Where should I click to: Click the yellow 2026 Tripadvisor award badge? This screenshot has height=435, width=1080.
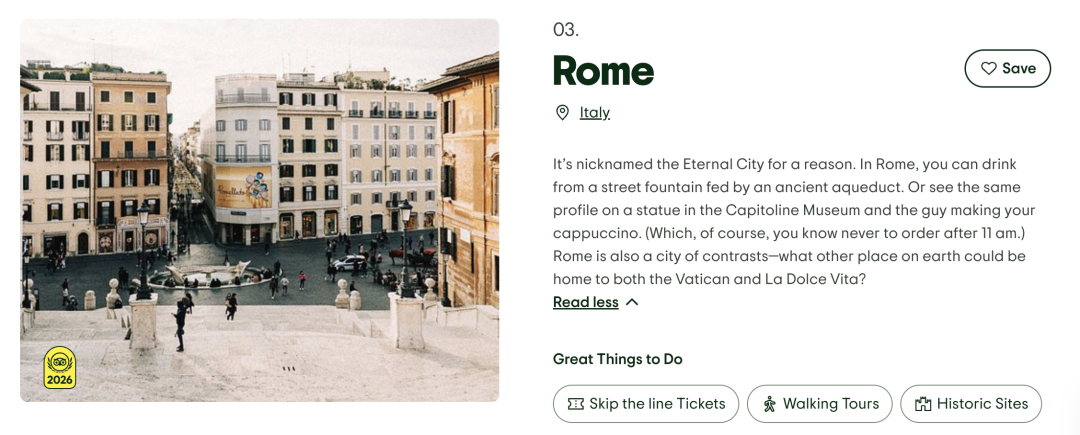(x=60, y=368)
